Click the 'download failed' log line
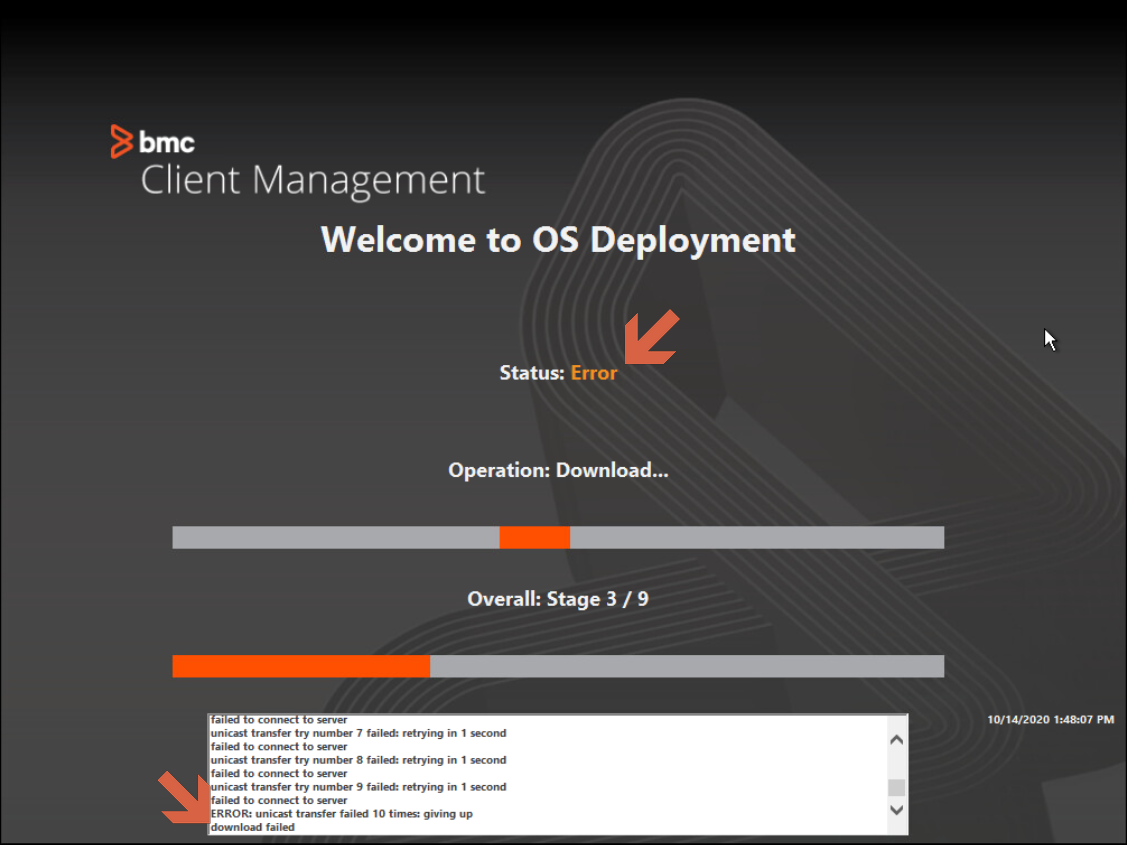 click(x=252, y=827)
